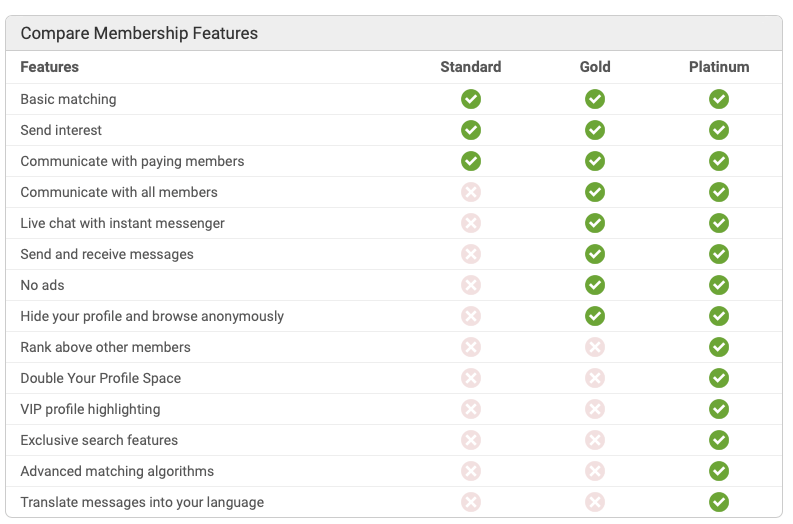
Task: Click the Translate messages into your language label
Action: 142,502
